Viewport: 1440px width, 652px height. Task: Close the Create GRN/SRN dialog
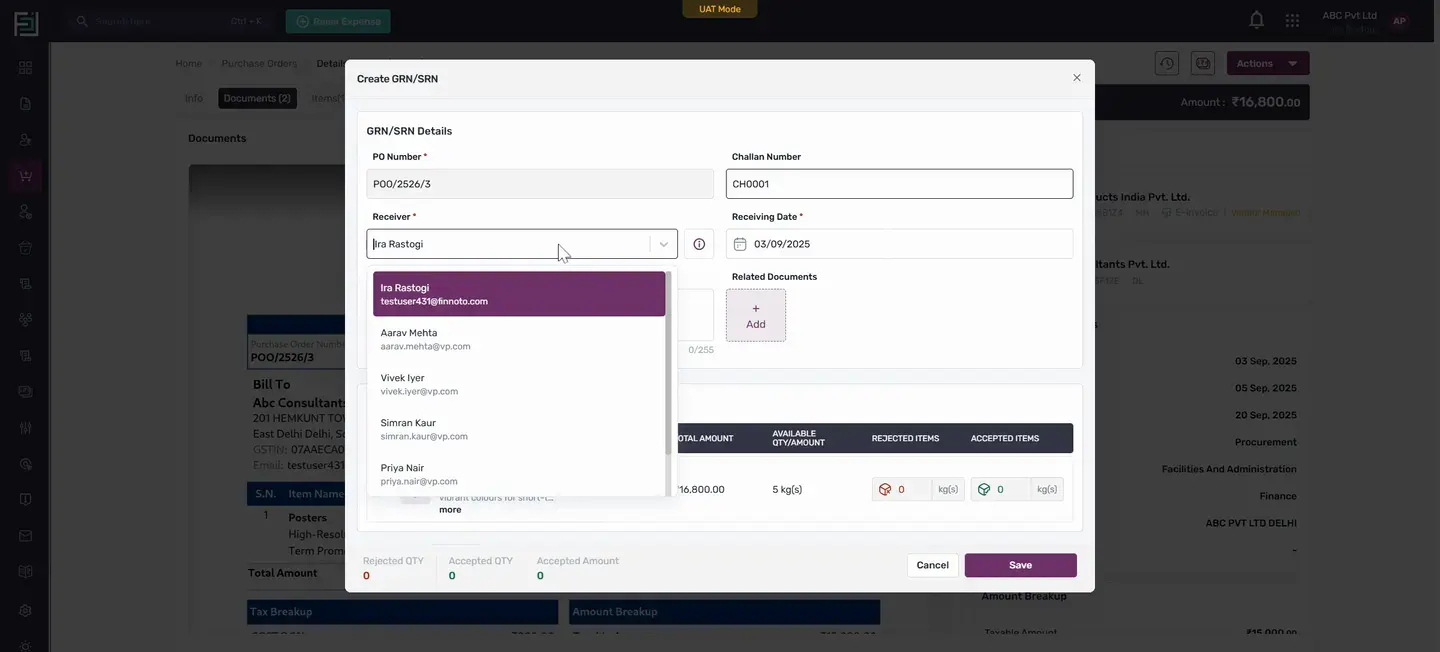coord(1077,78)
